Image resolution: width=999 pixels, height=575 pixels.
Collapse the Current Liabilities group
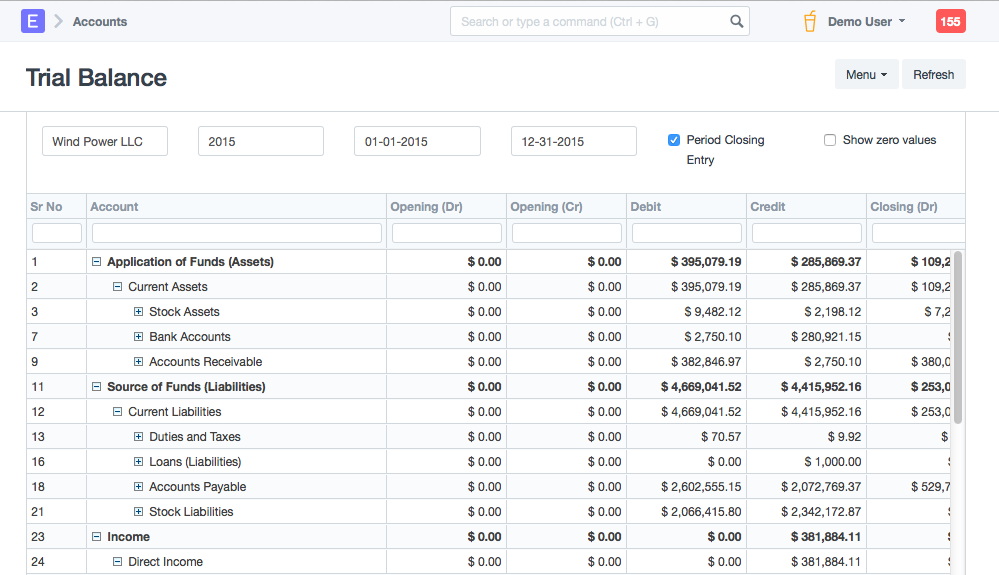[118, 412]
